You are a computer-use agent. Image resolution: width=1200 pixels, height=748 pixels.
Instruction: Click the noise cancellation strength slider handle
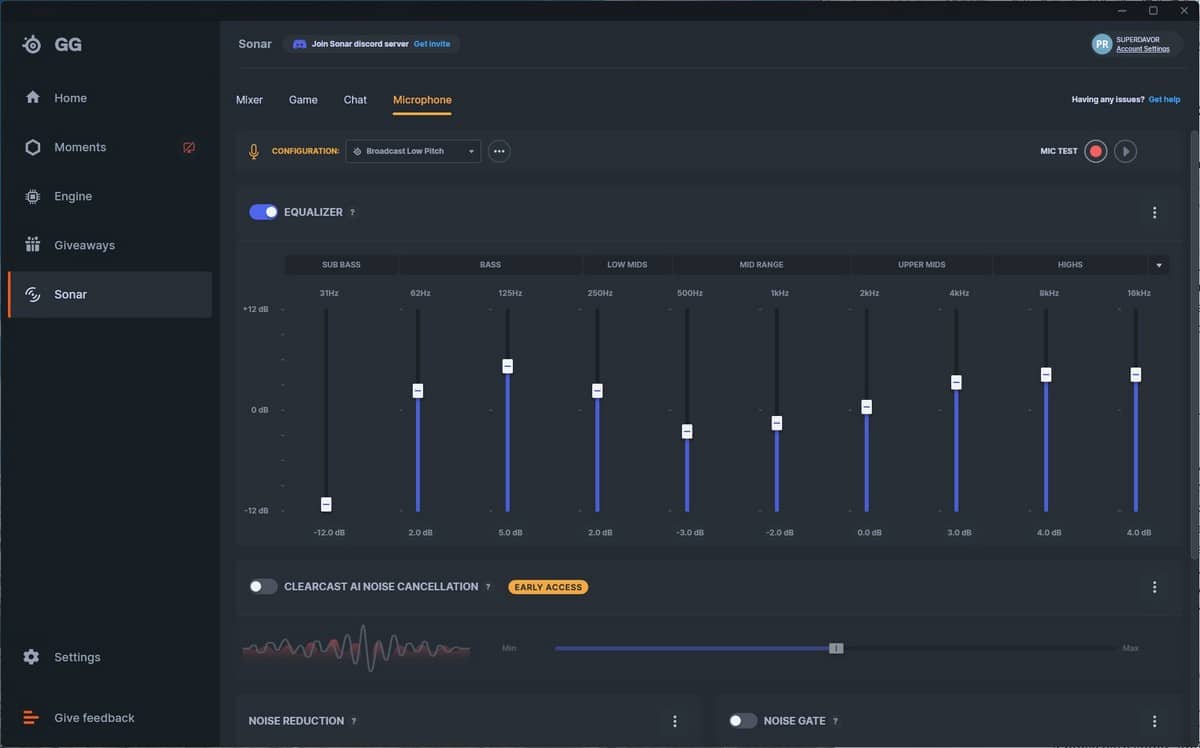[x=836, y=648]
